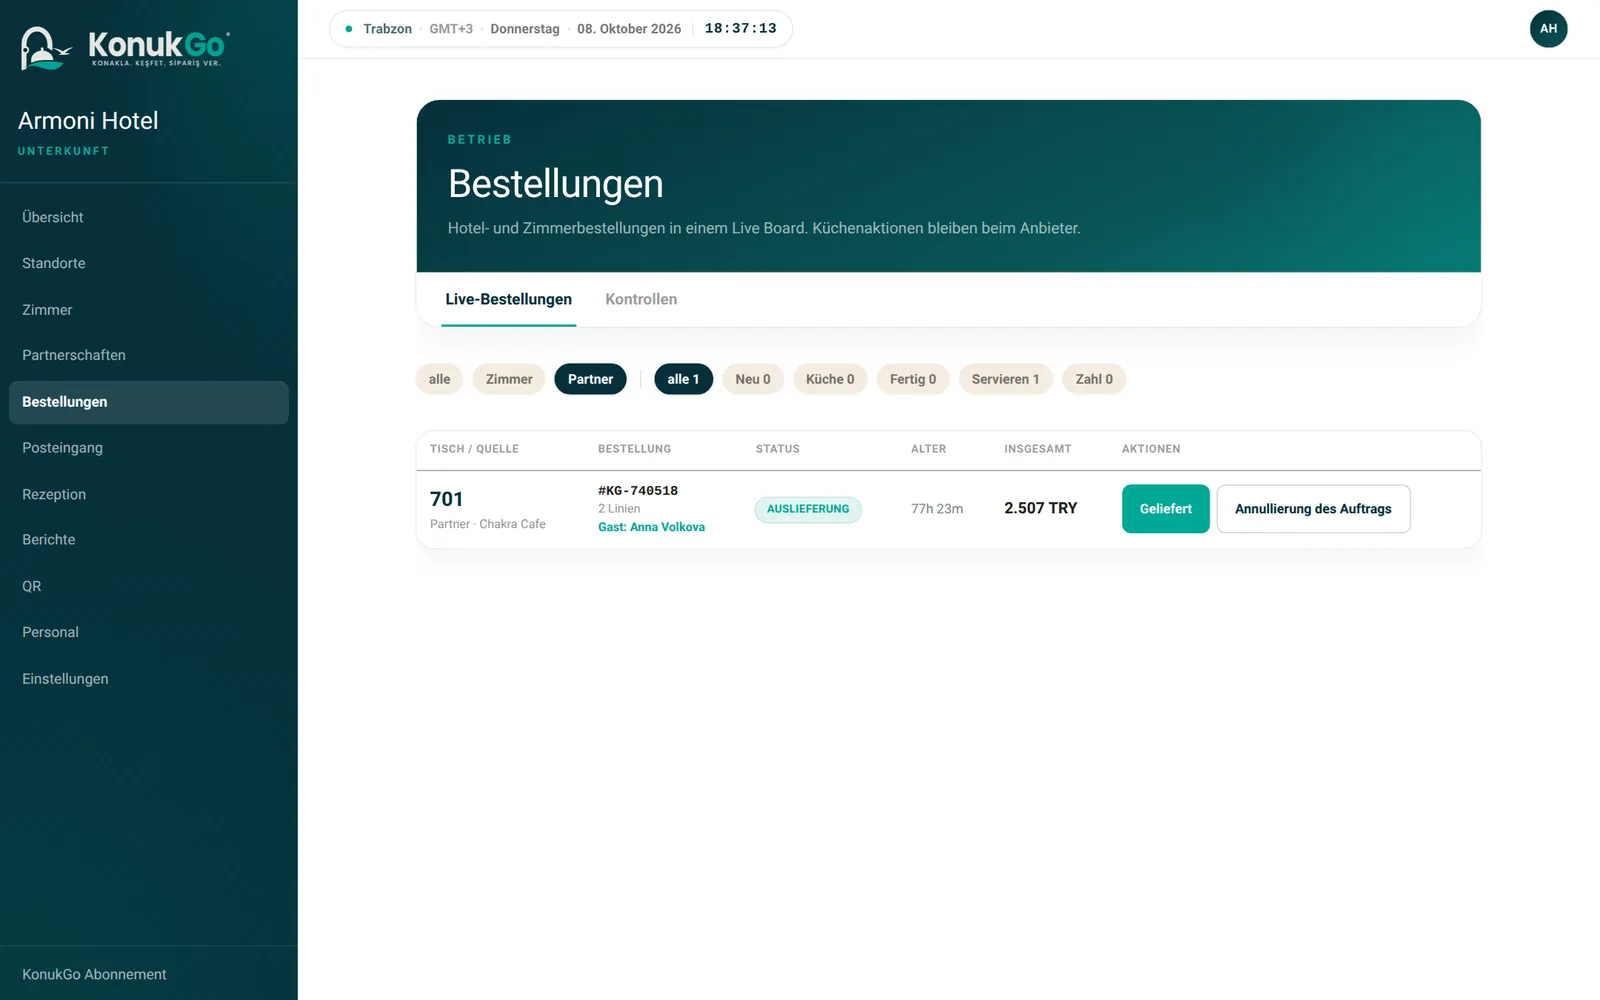The width and height of the screenshot is (1600, 1000).
Task: Click 'Annullierung des Auftrags' button
Action: coord(1313,509)
